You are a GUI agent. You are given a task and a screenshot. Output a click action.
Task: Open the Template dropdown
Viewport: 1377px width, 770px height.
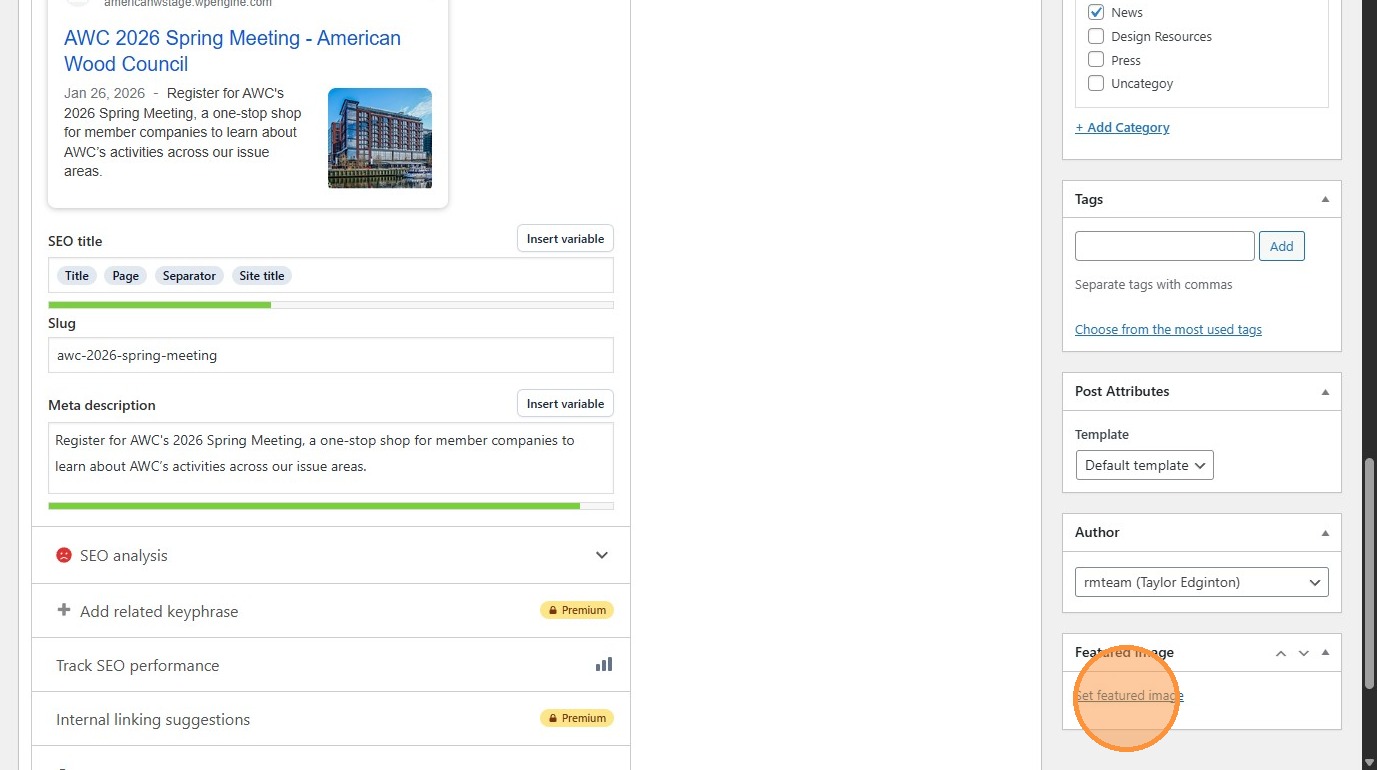(1144, 465)
